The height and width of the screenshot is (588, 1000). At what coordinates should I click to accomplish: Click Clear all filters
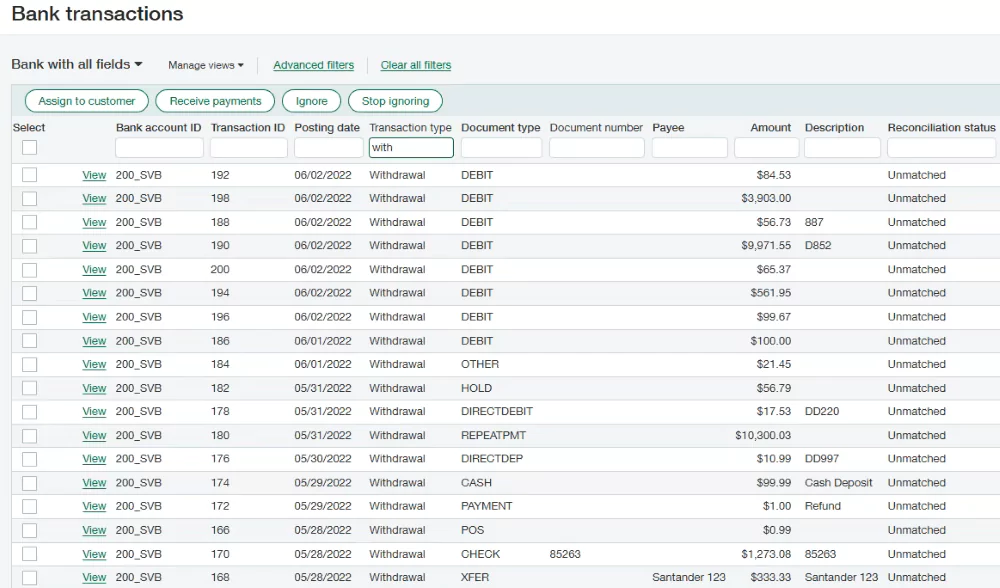tap(415, 65)
